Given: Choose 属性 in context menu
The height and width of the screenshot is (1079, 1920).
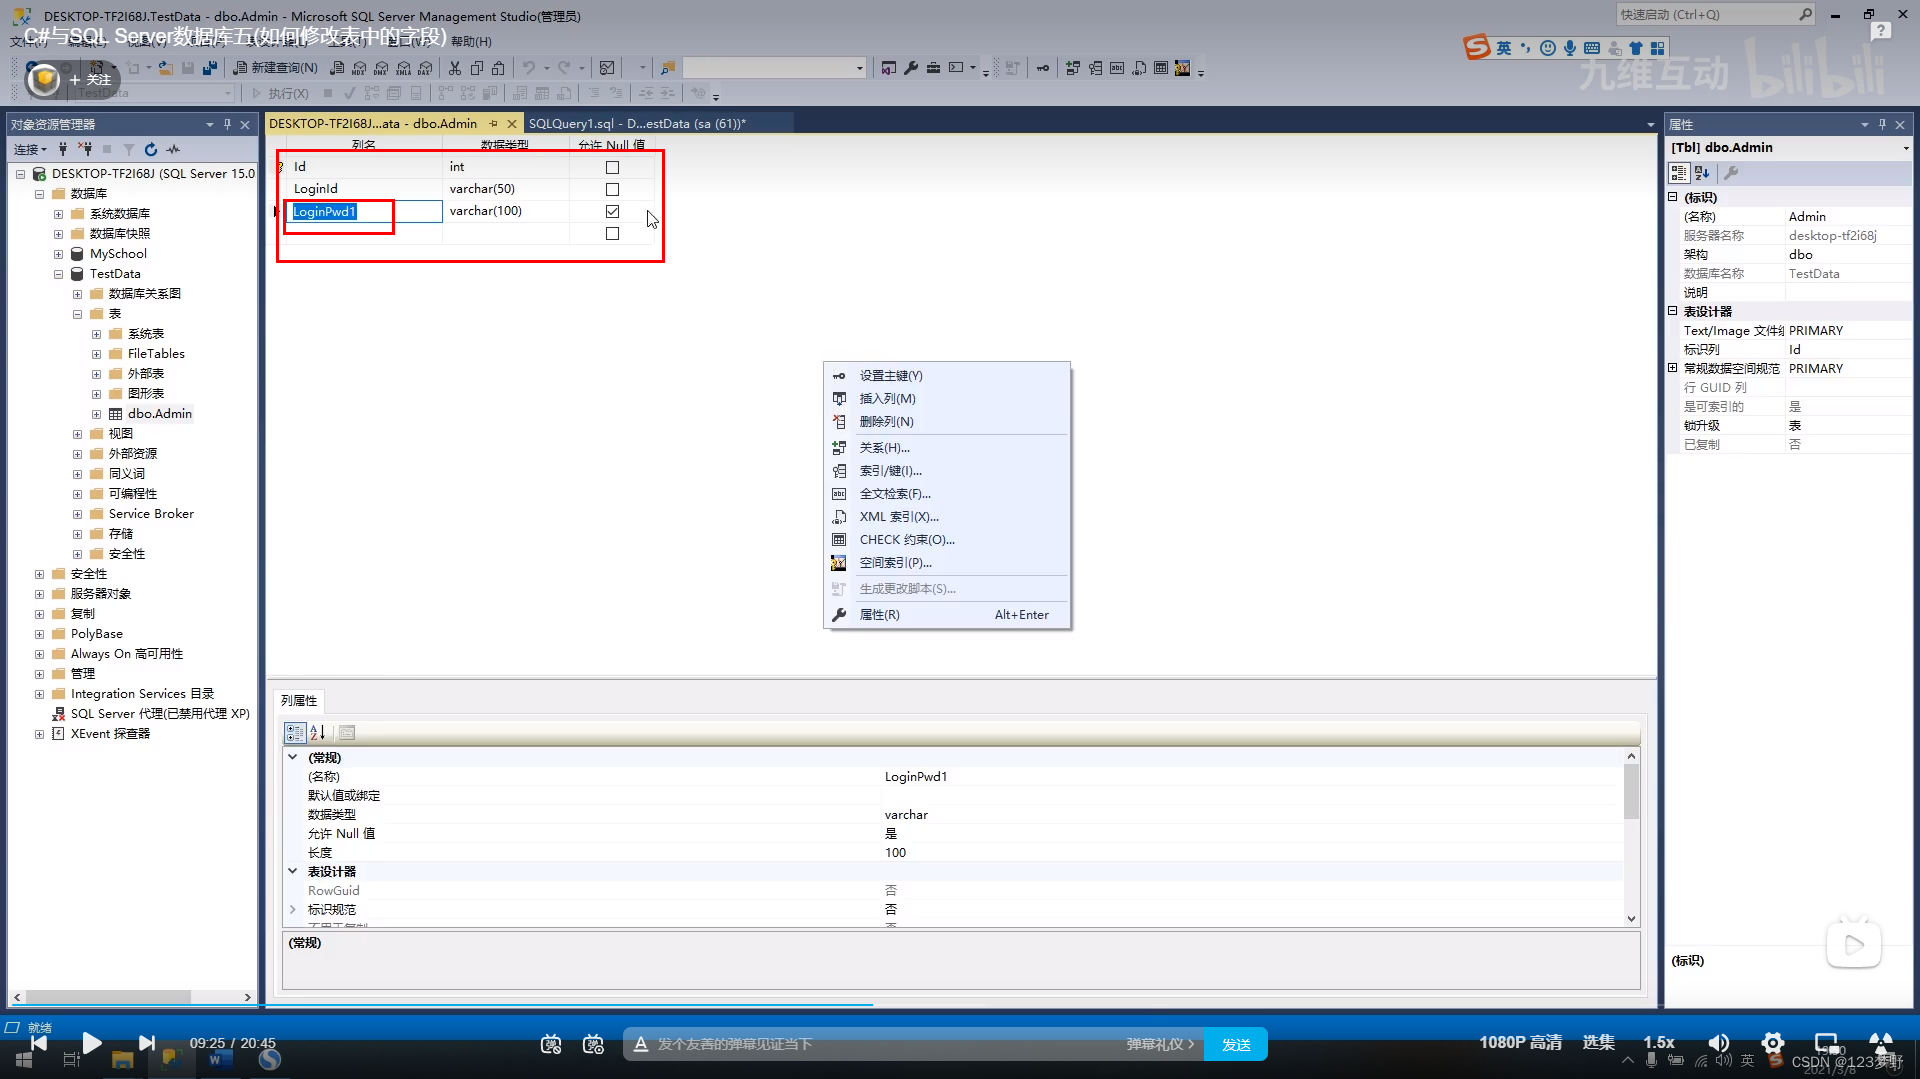Looking at the screenshot, I should coord(946,615).
